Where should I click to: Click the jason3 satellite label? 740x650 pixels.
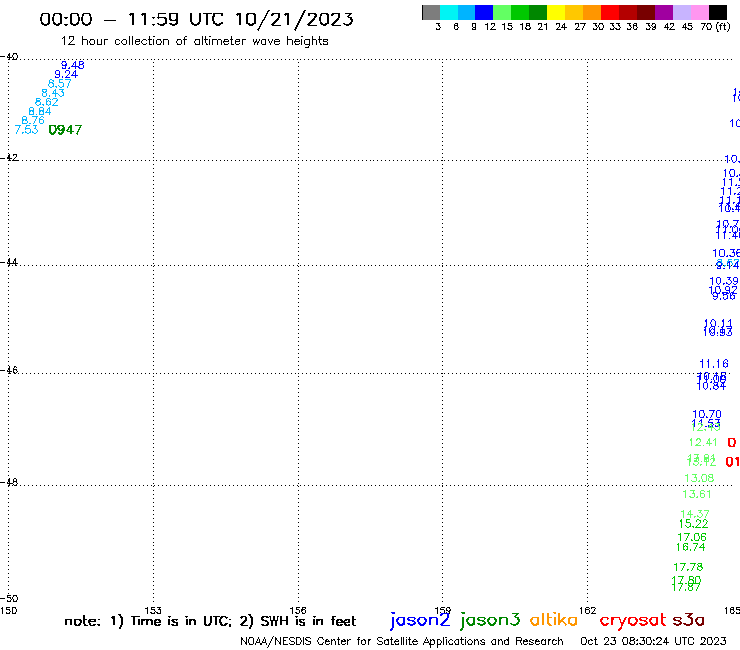click(x=490, y=620)
